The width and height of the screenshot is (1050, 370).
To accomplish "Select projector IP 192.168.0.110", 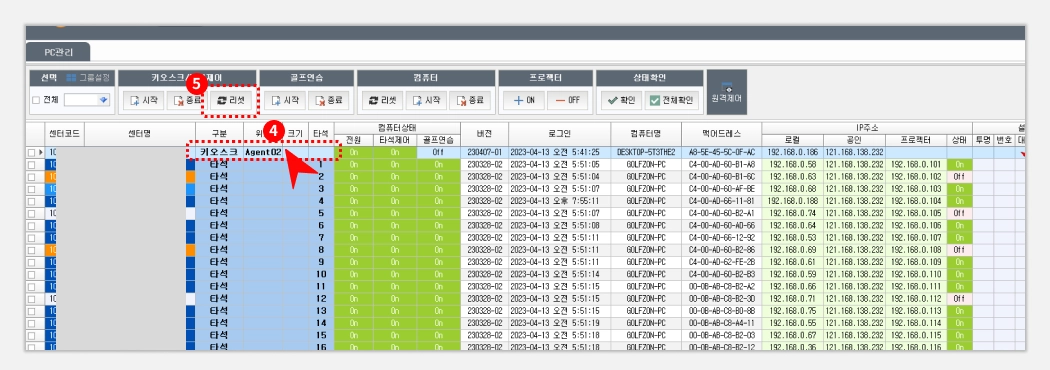I will click(x=915, y=274).
